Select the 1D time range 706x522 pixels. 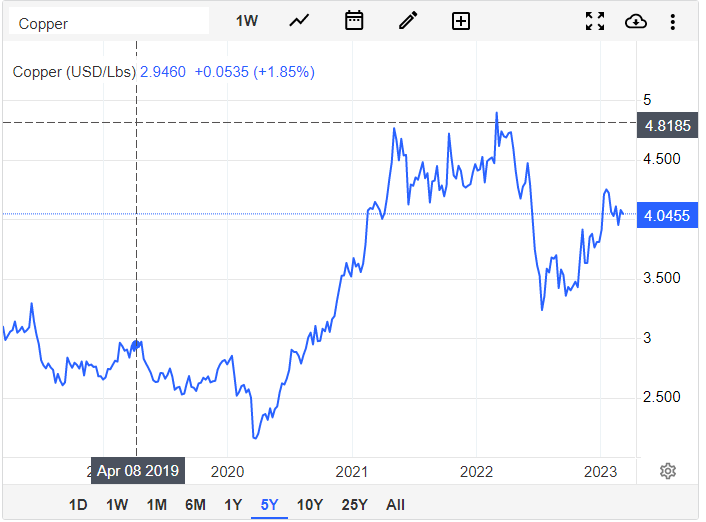[78, 504]
